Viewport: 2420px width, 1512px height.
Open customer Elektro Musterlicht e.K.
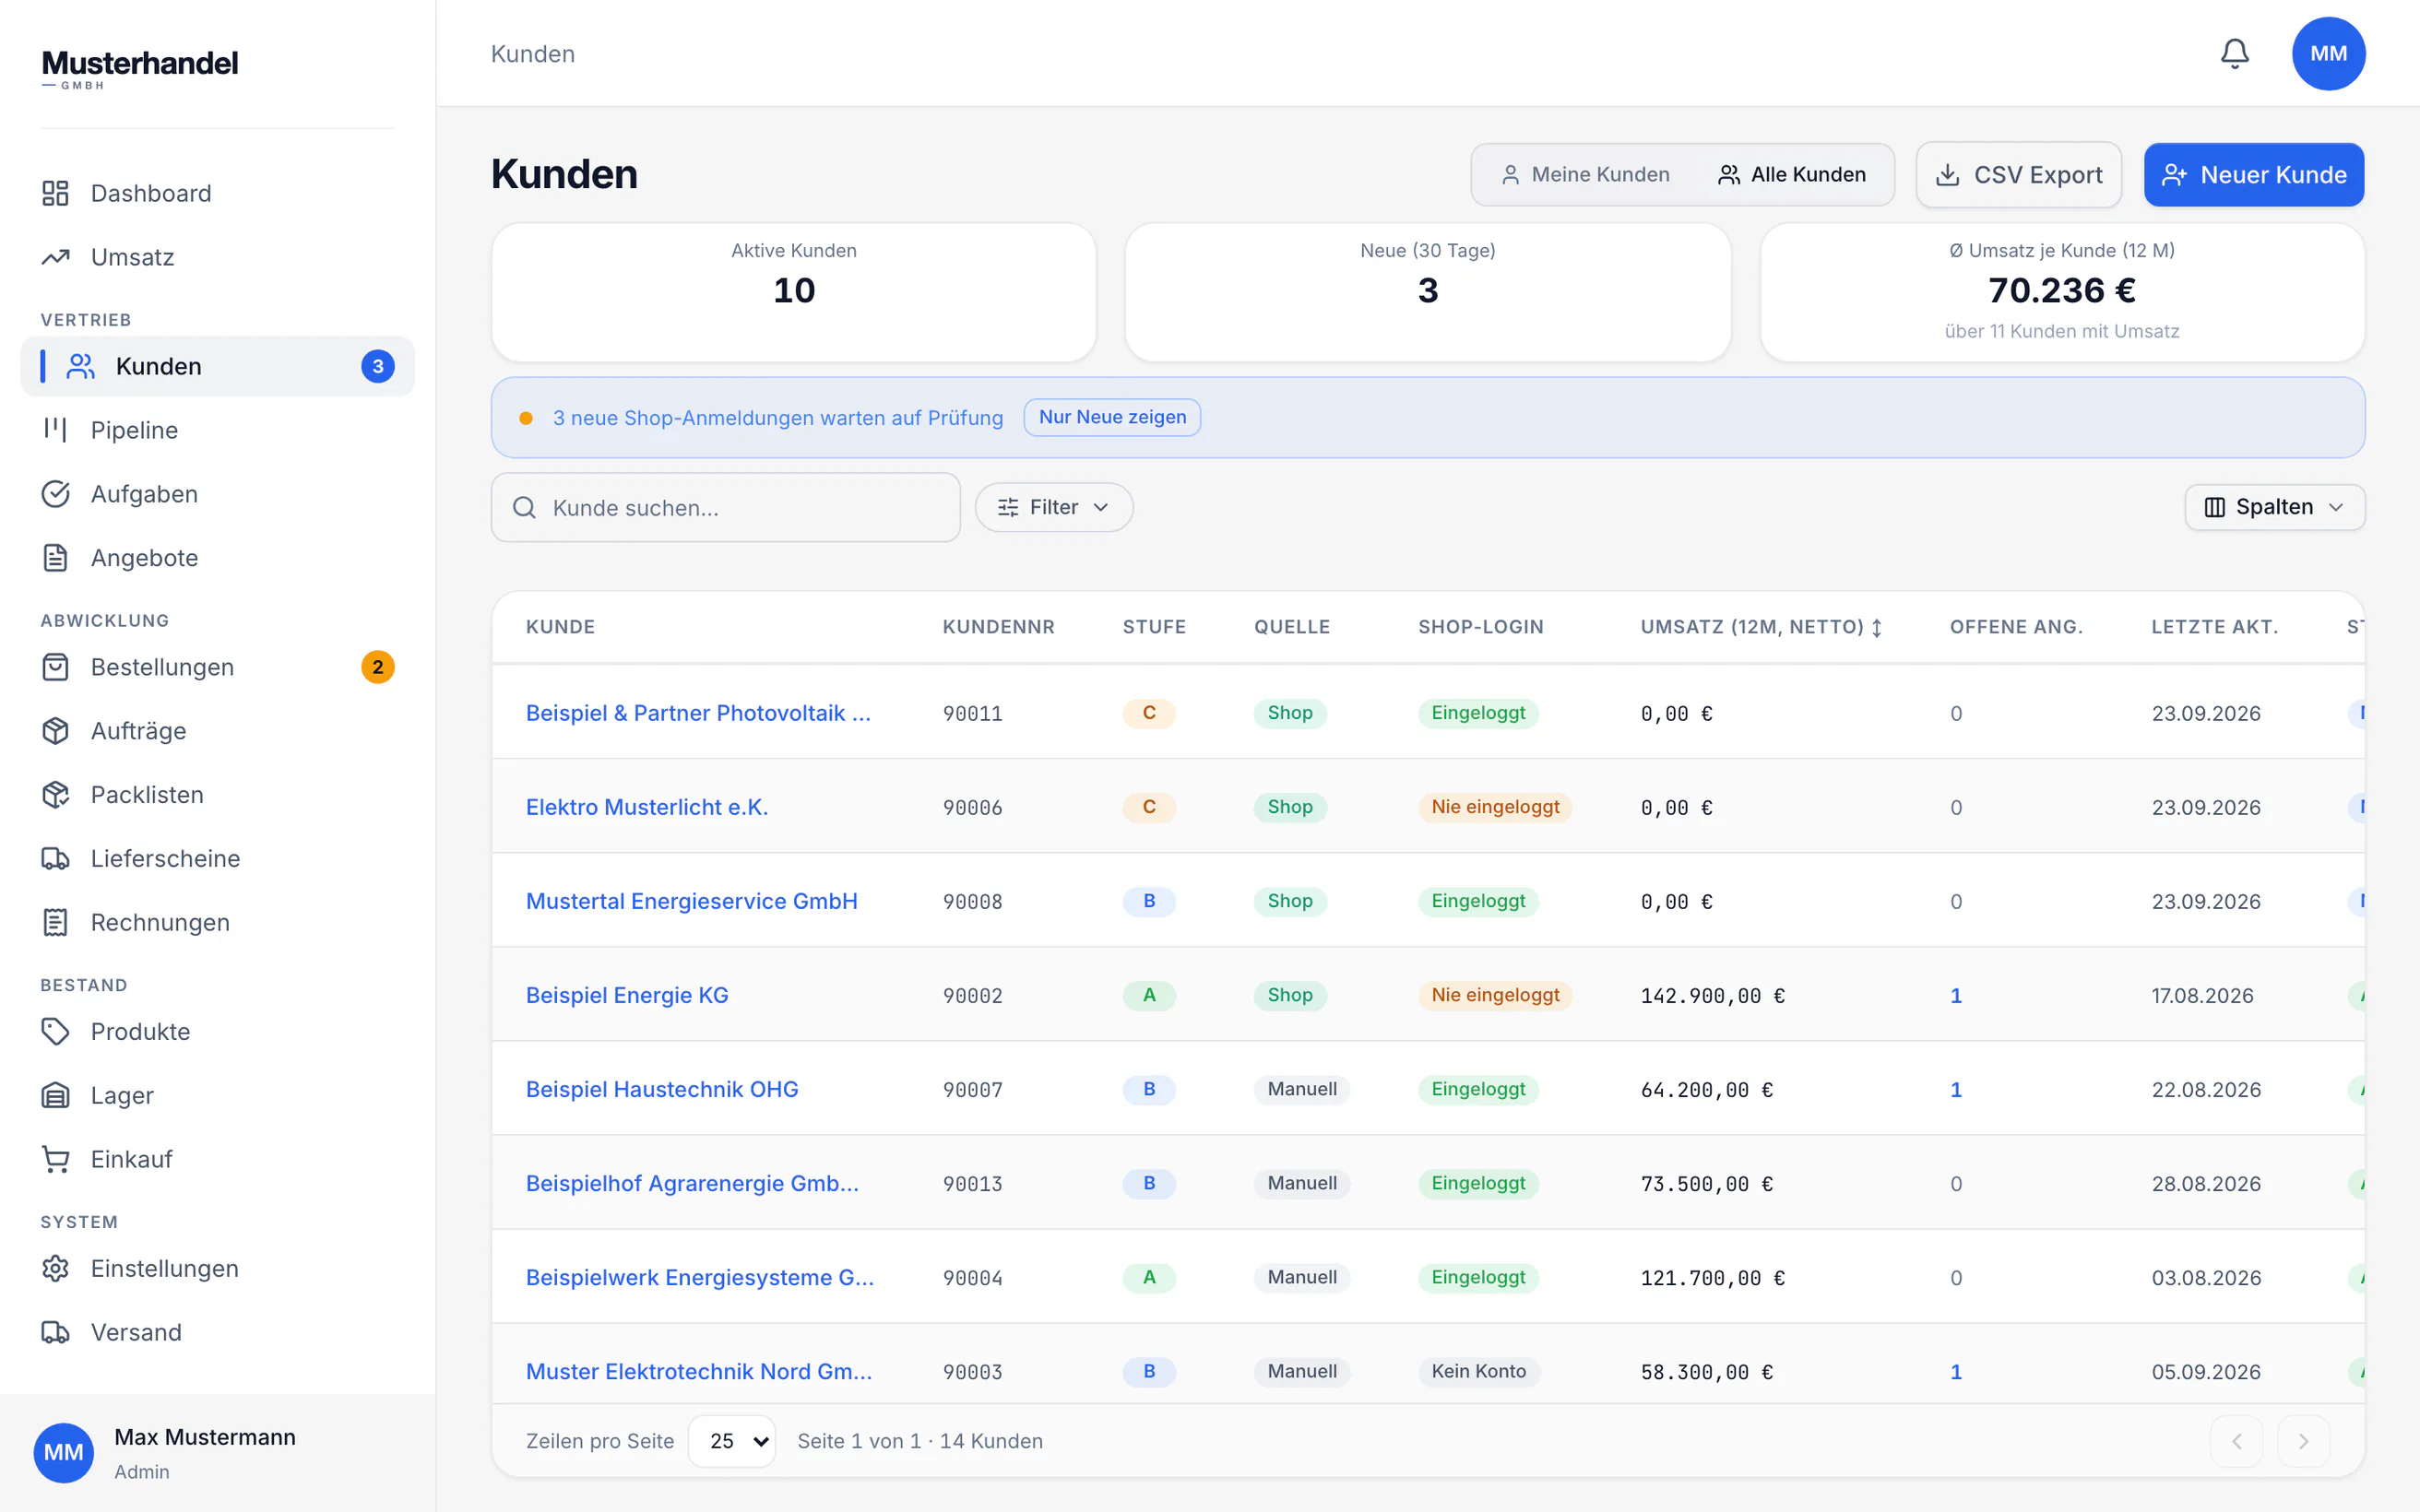(x=647, y=807)
